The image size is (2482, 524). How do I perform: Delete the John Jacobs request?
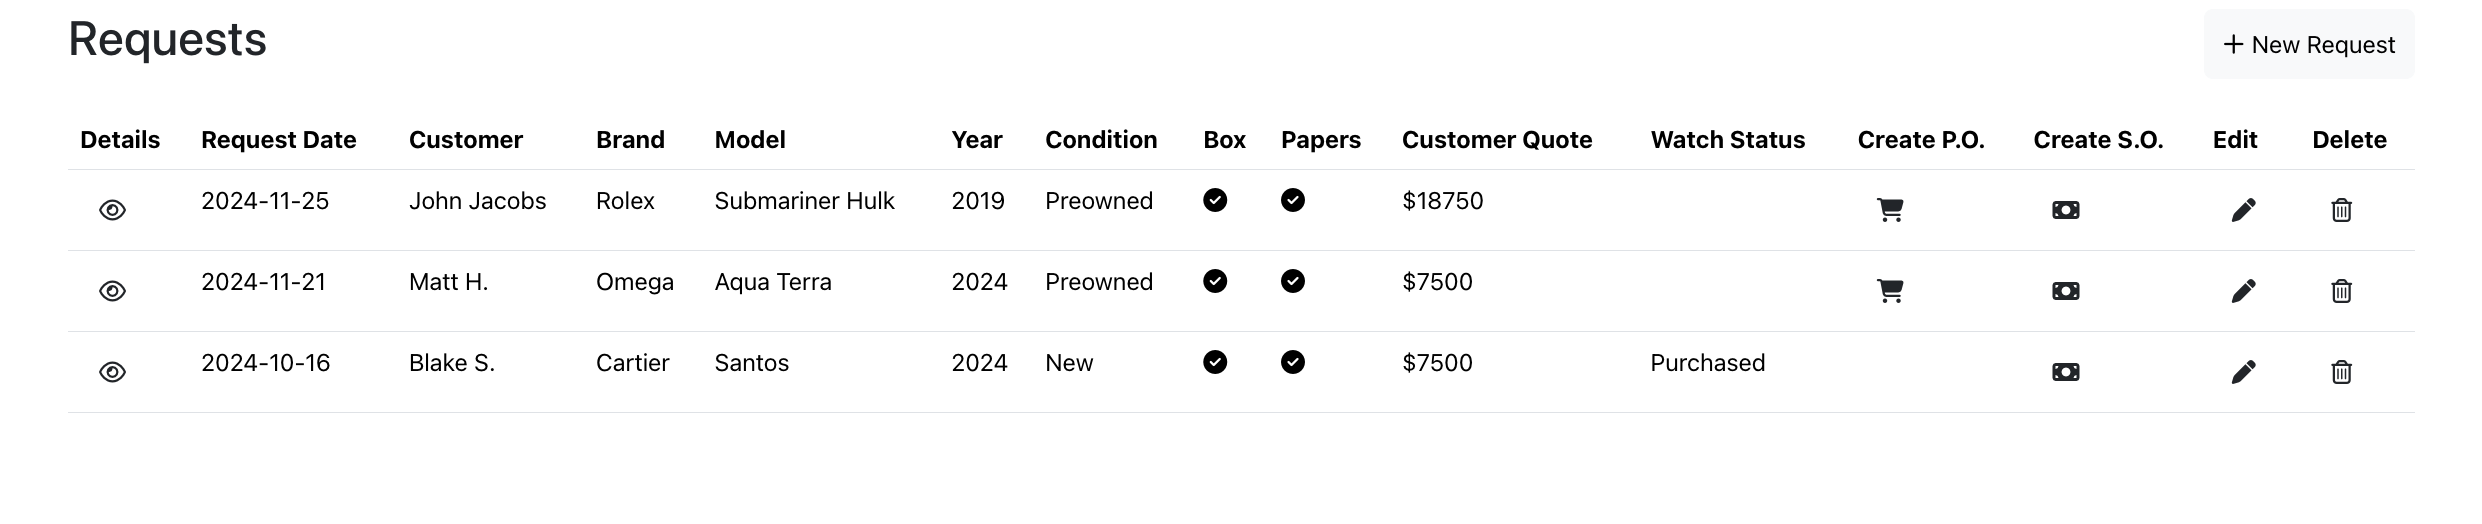coord(2341,210)
